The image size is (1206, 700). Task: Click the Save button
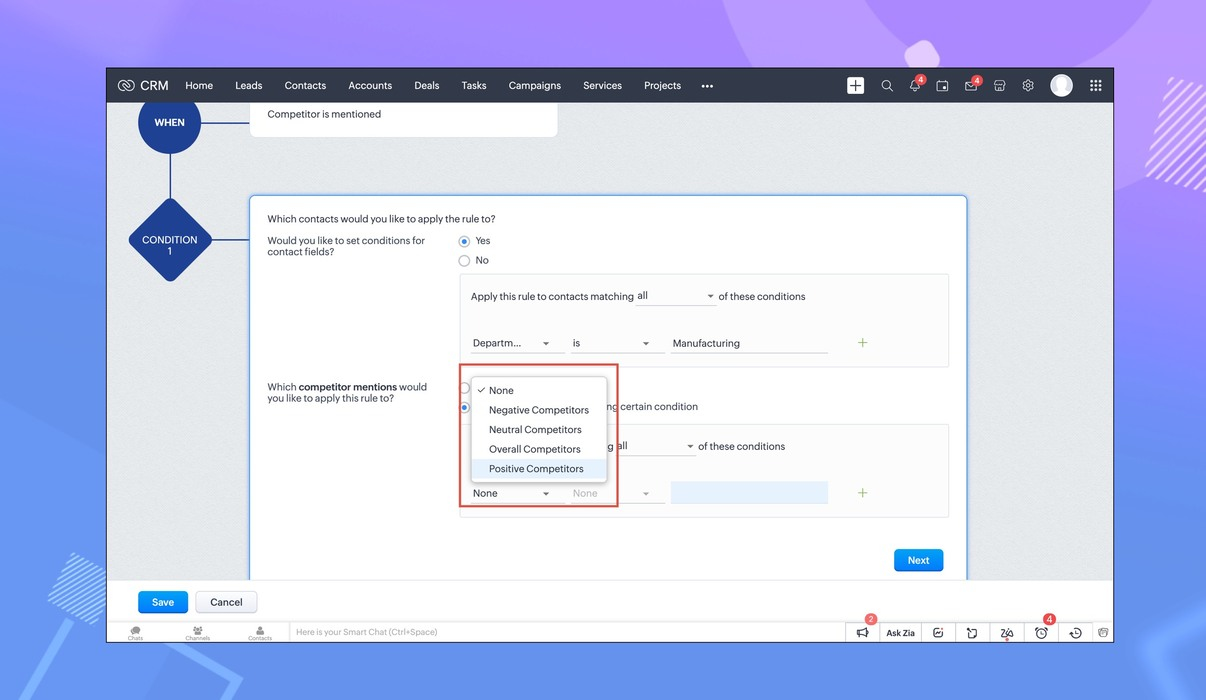point(163,602)
